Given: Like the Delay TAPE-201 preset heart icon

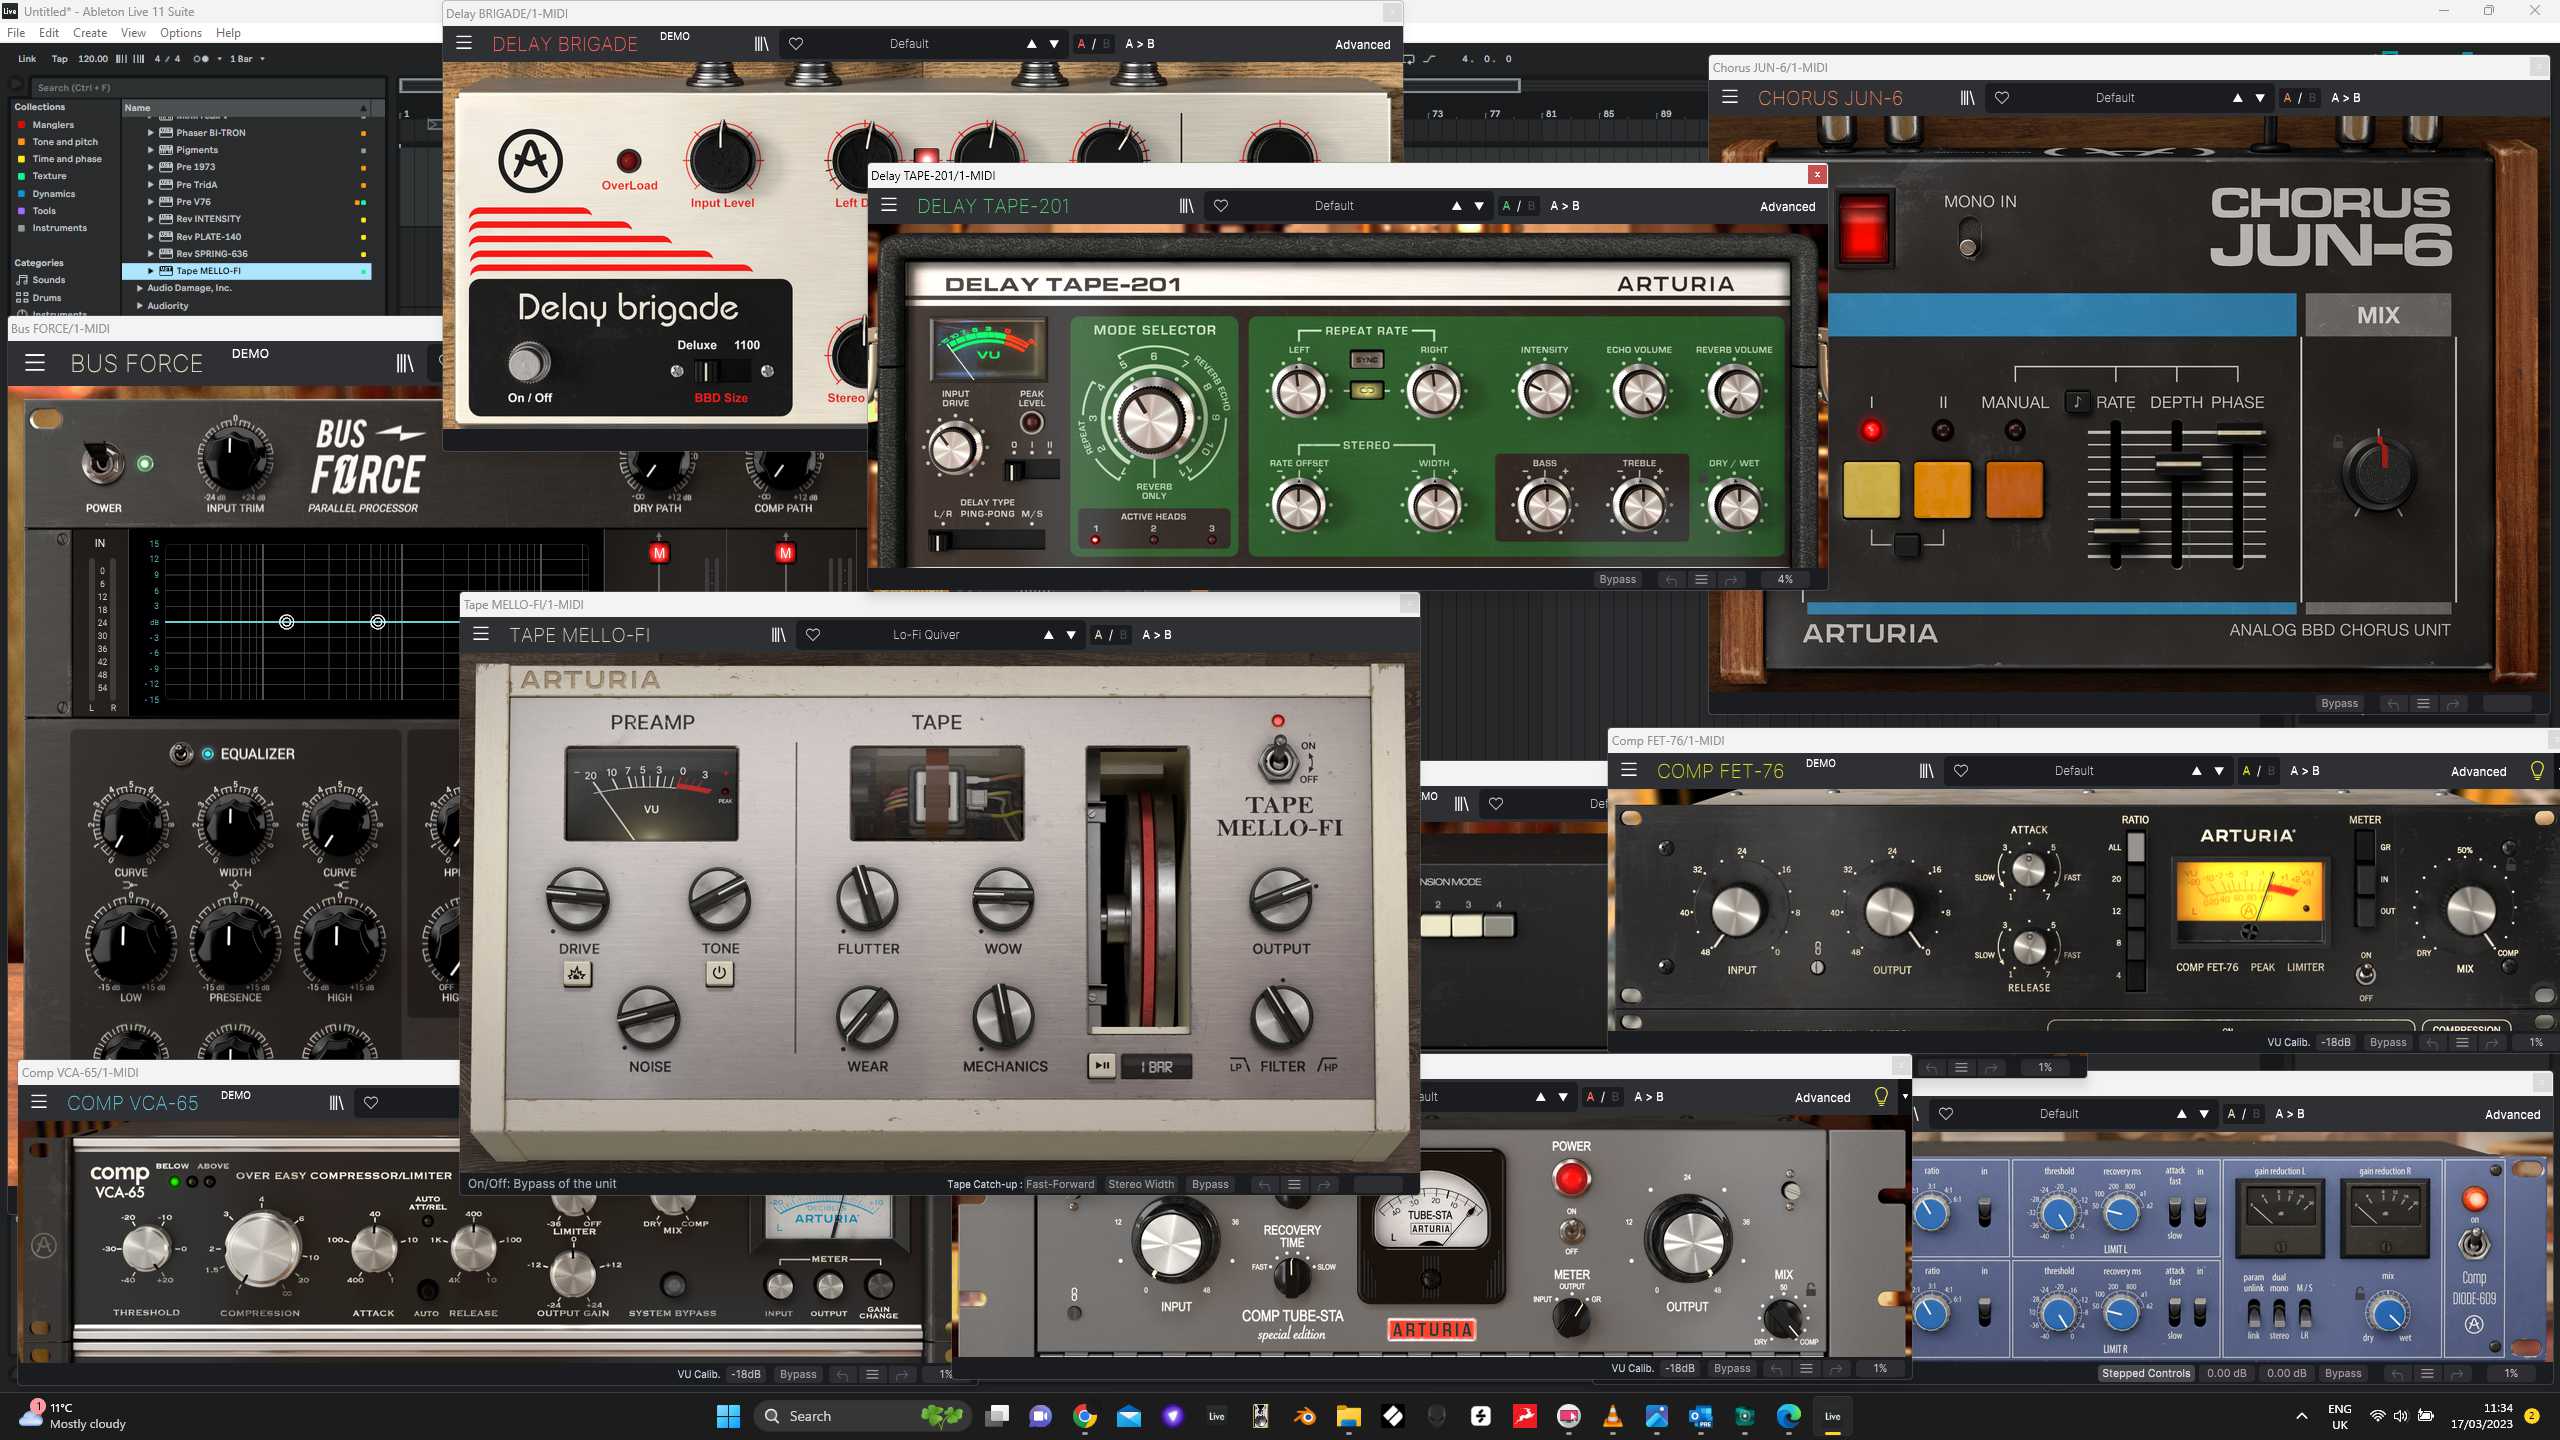Looking at the screenshot, I should pyautogui.click(x=1221, y=205).
